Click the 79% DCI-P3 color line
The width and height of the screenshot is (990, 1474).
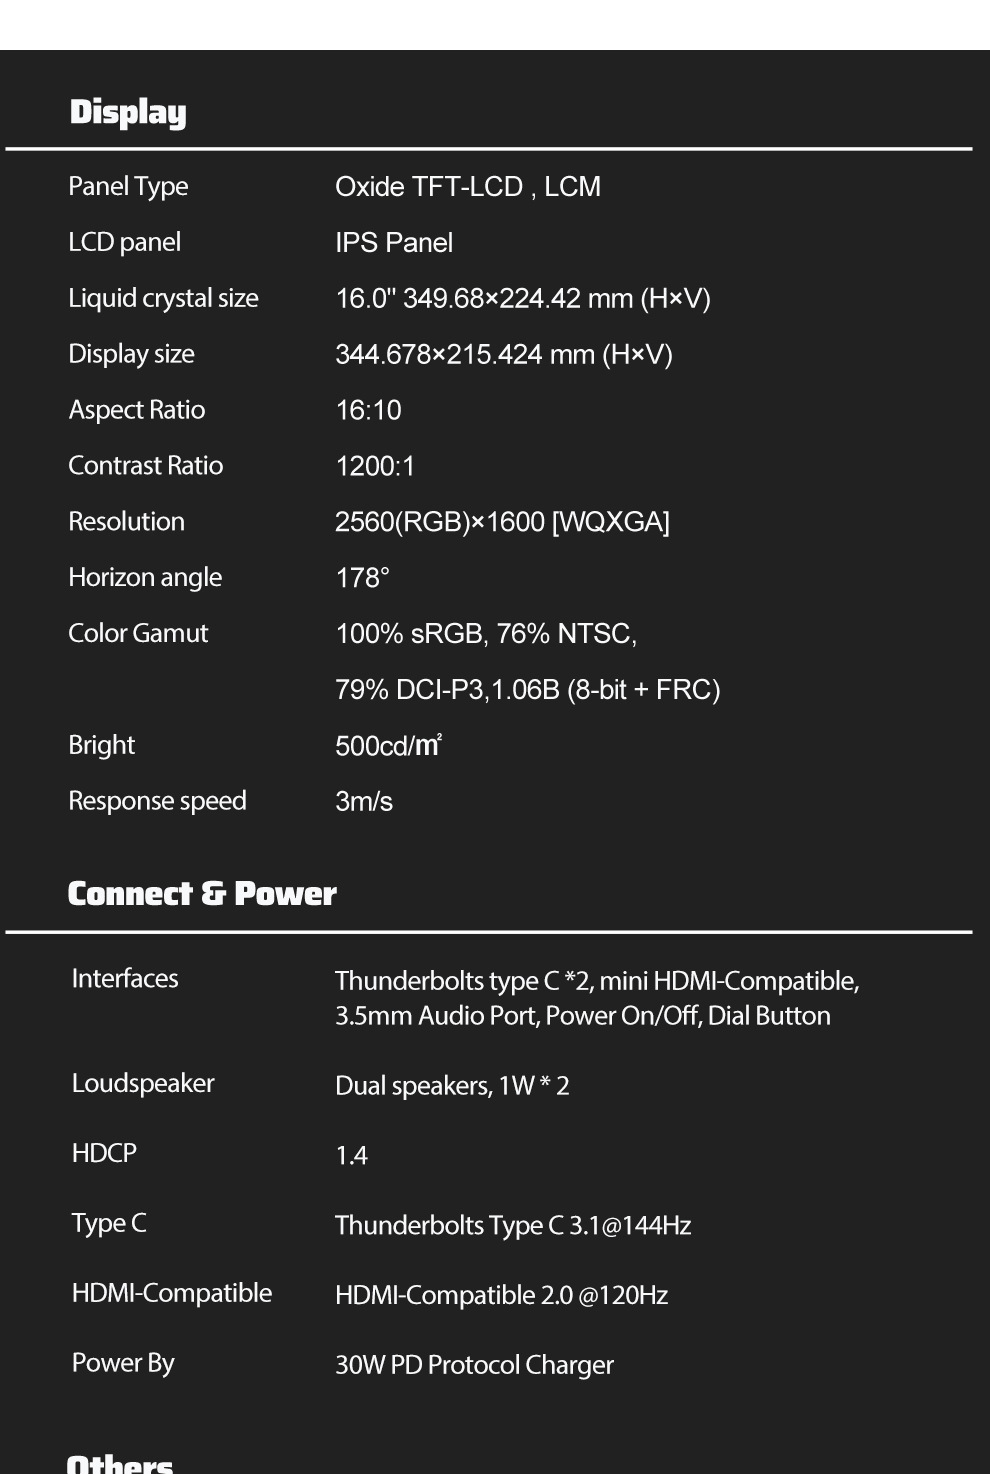click(x=527, y=690)
